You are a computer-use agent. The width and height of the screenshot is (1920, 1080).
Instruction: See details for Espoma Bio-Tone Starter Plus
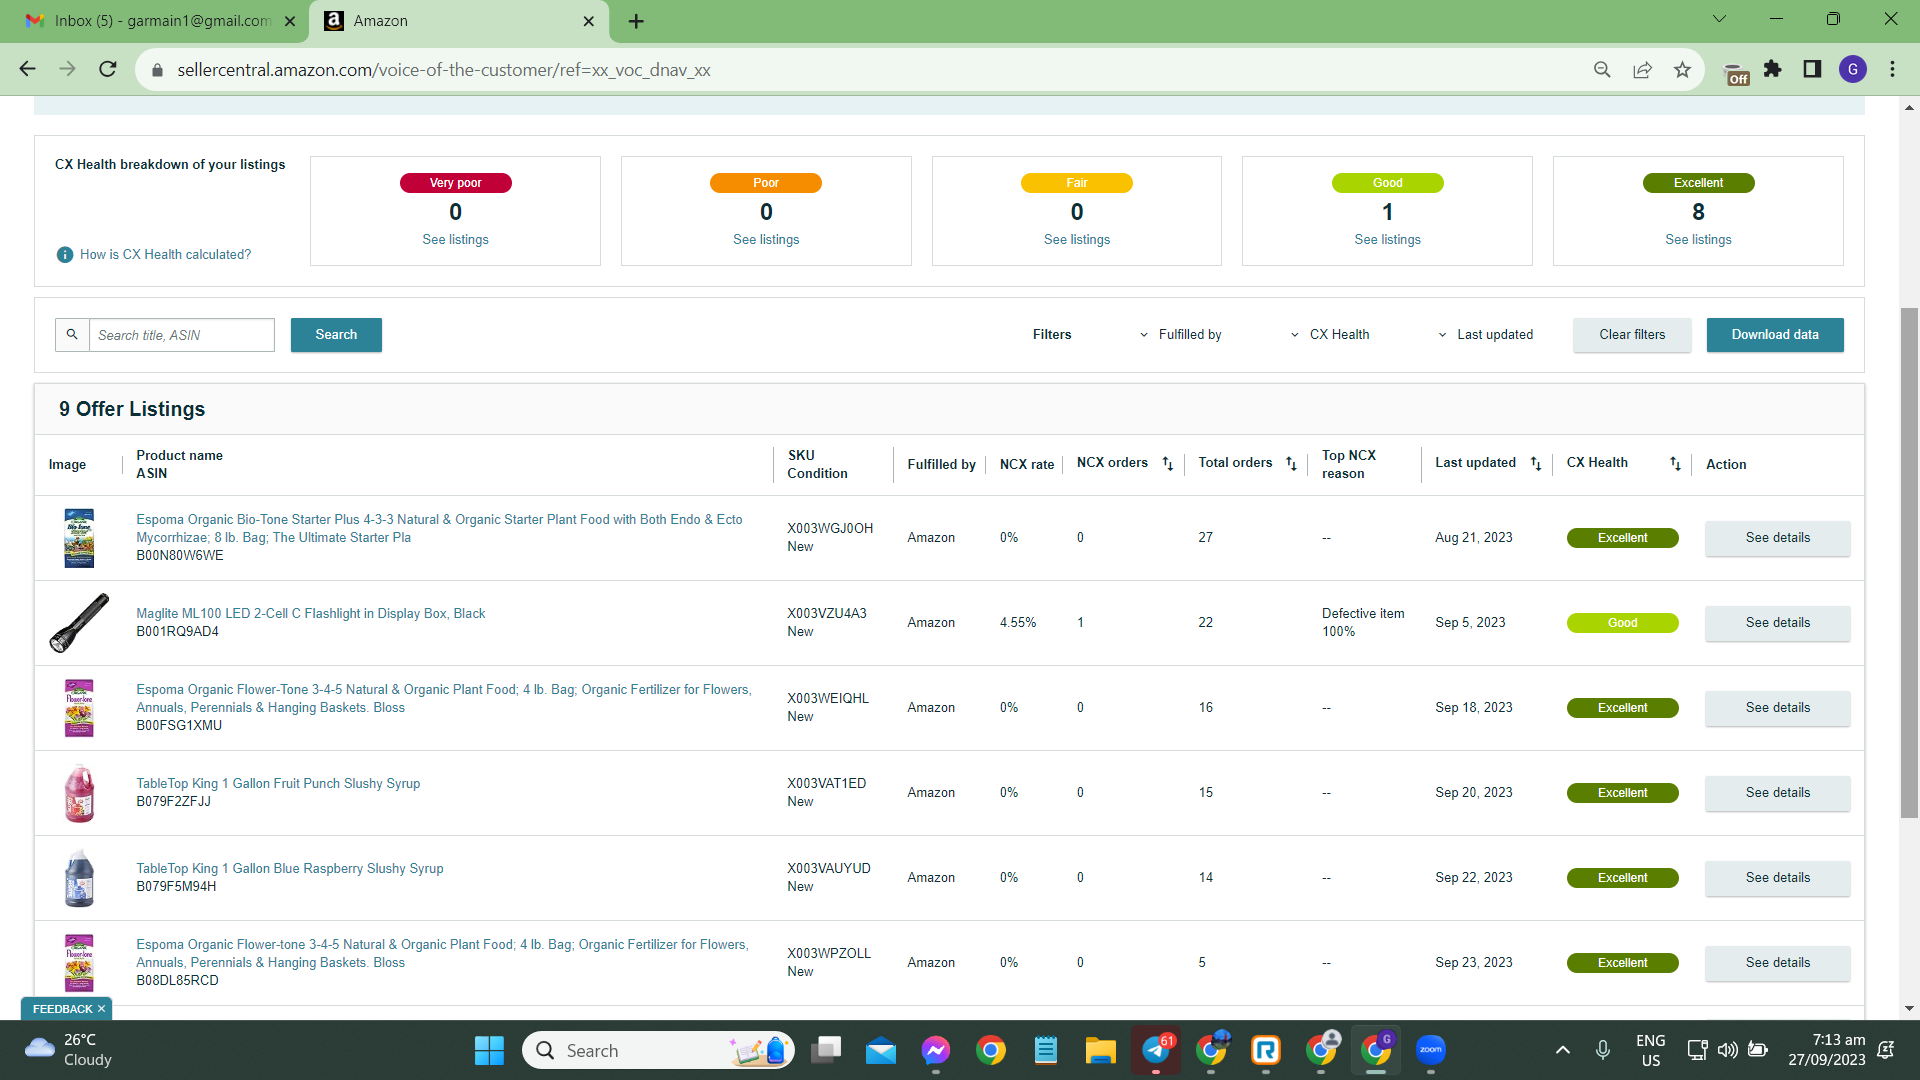[x=1778, y=538]
